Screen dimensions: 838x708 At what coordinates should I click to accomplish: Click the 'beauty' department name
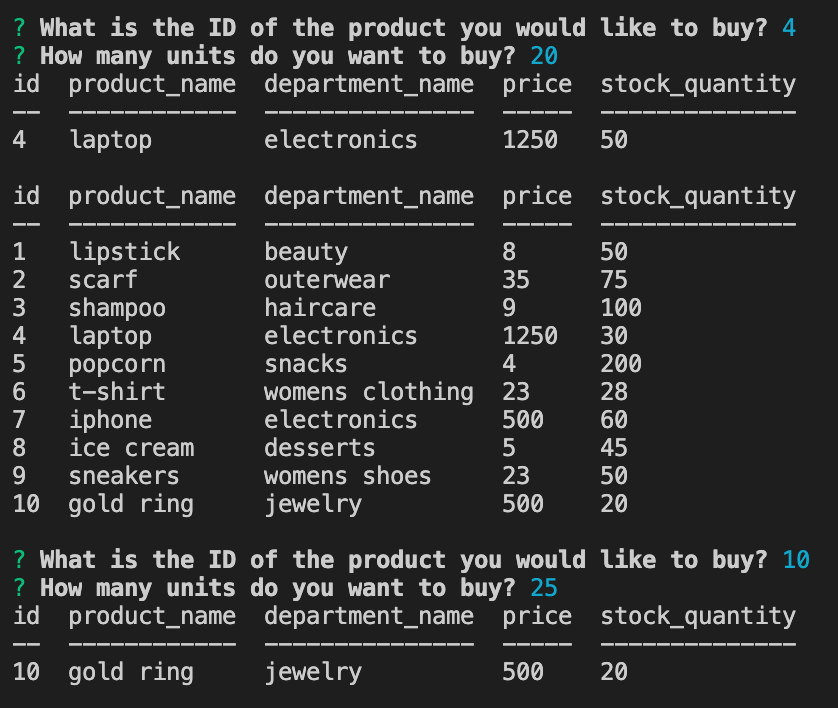(306, 252)
